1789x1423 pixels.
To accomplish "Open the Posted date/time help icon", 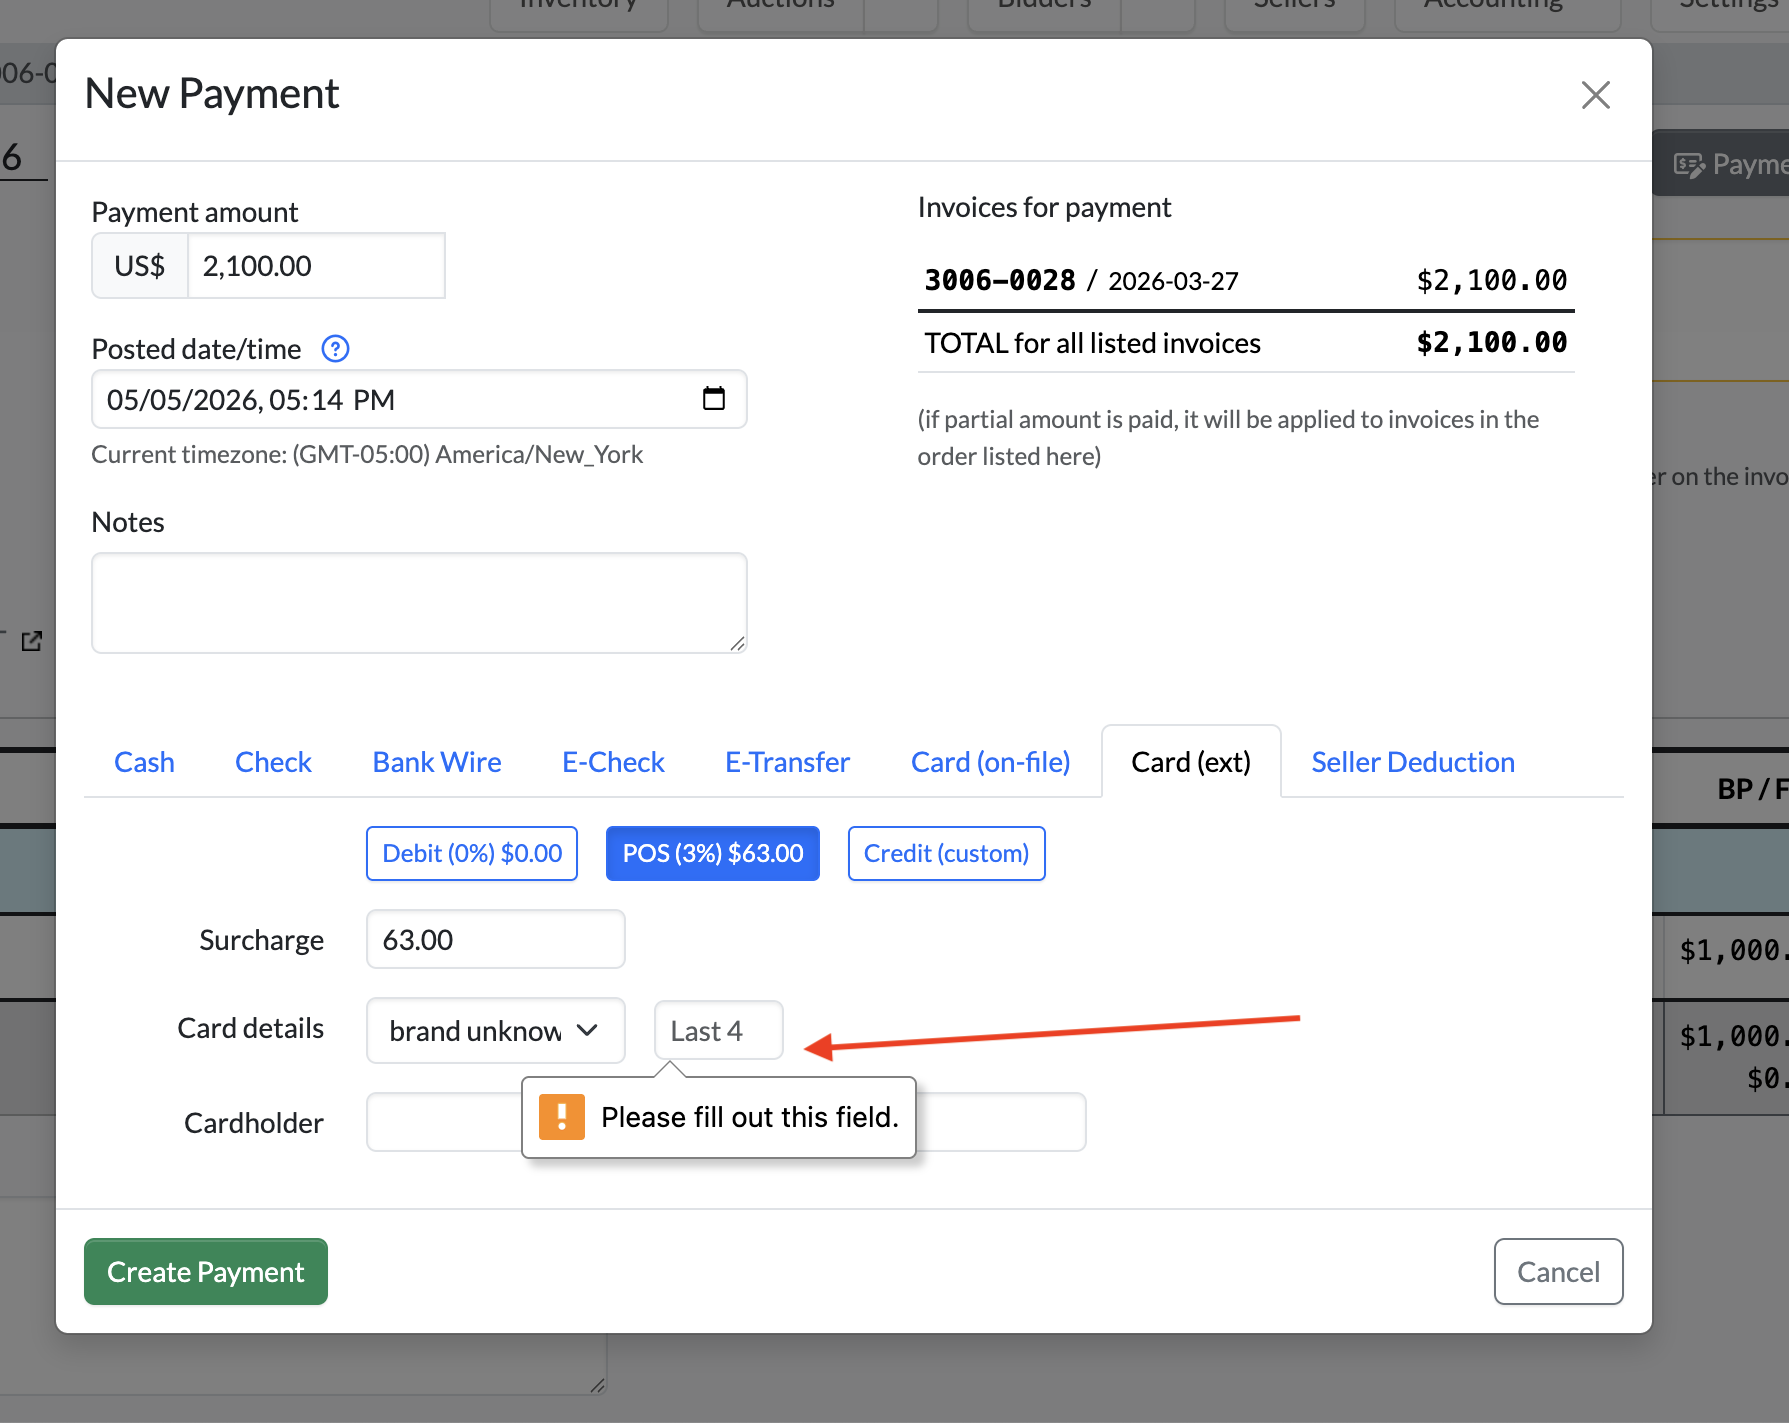I will [x=335, y=349].
